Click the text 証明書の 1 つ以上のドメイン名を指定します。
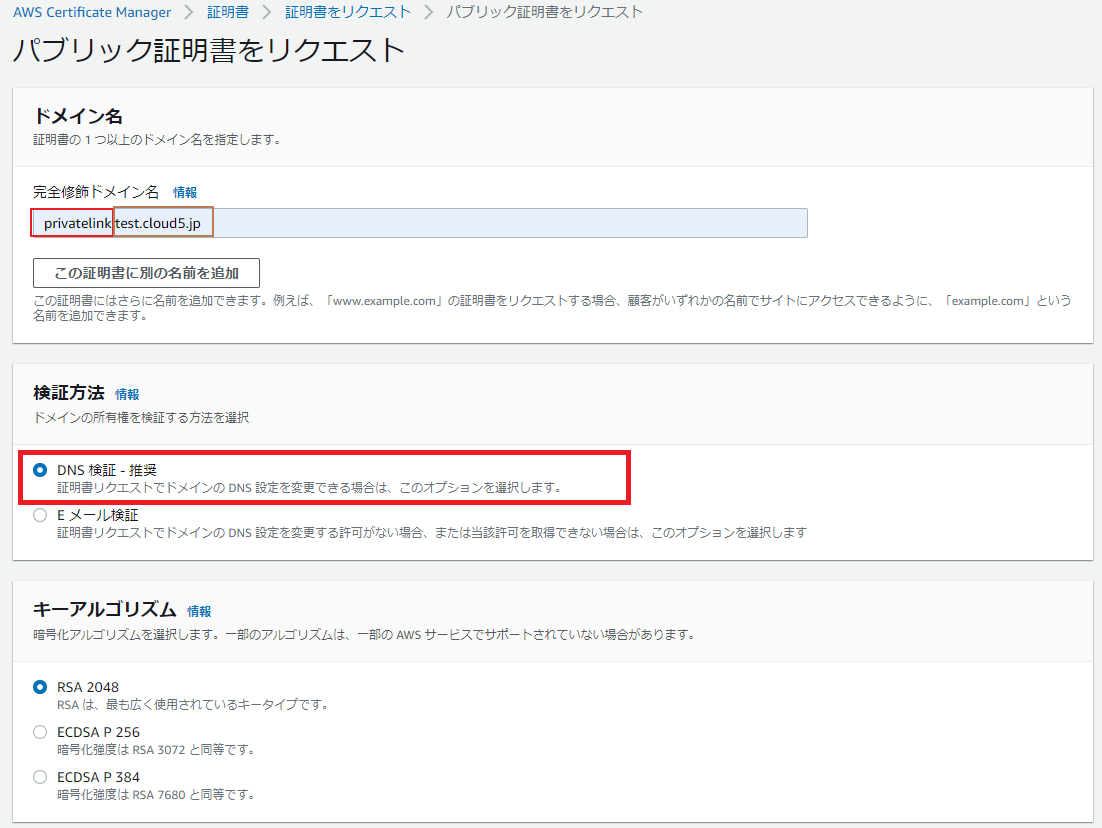This screenshot has height=828, width=1102. (x=157, y=140)
